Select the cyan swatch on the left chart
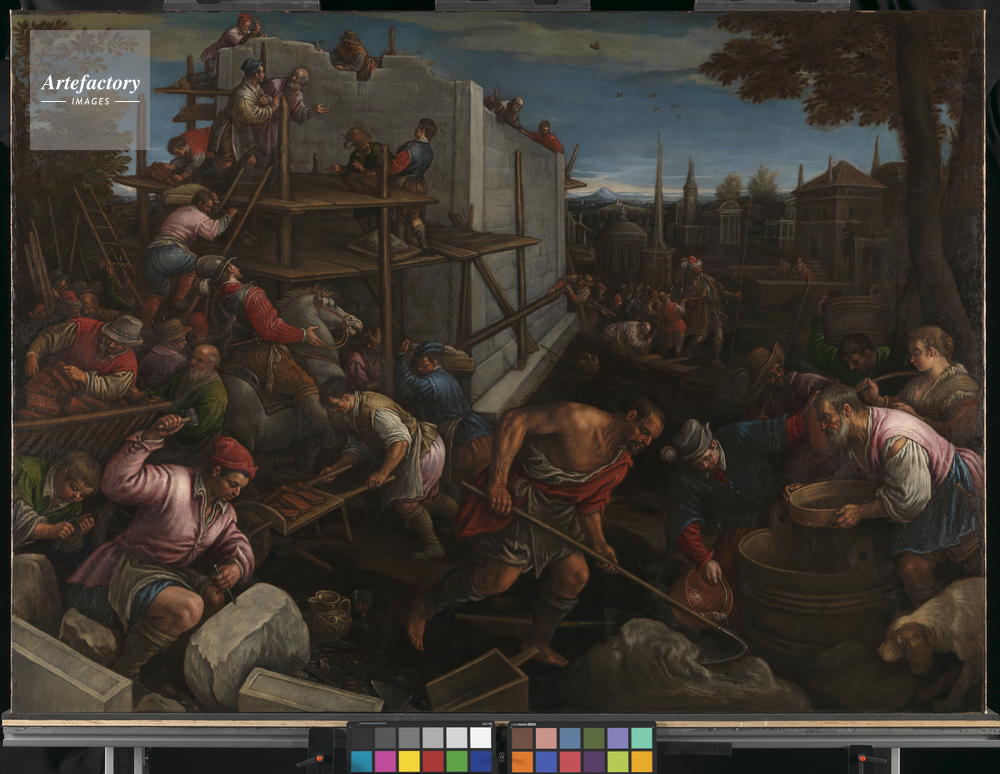The image size is (1000, 774). tap(361, 761)
